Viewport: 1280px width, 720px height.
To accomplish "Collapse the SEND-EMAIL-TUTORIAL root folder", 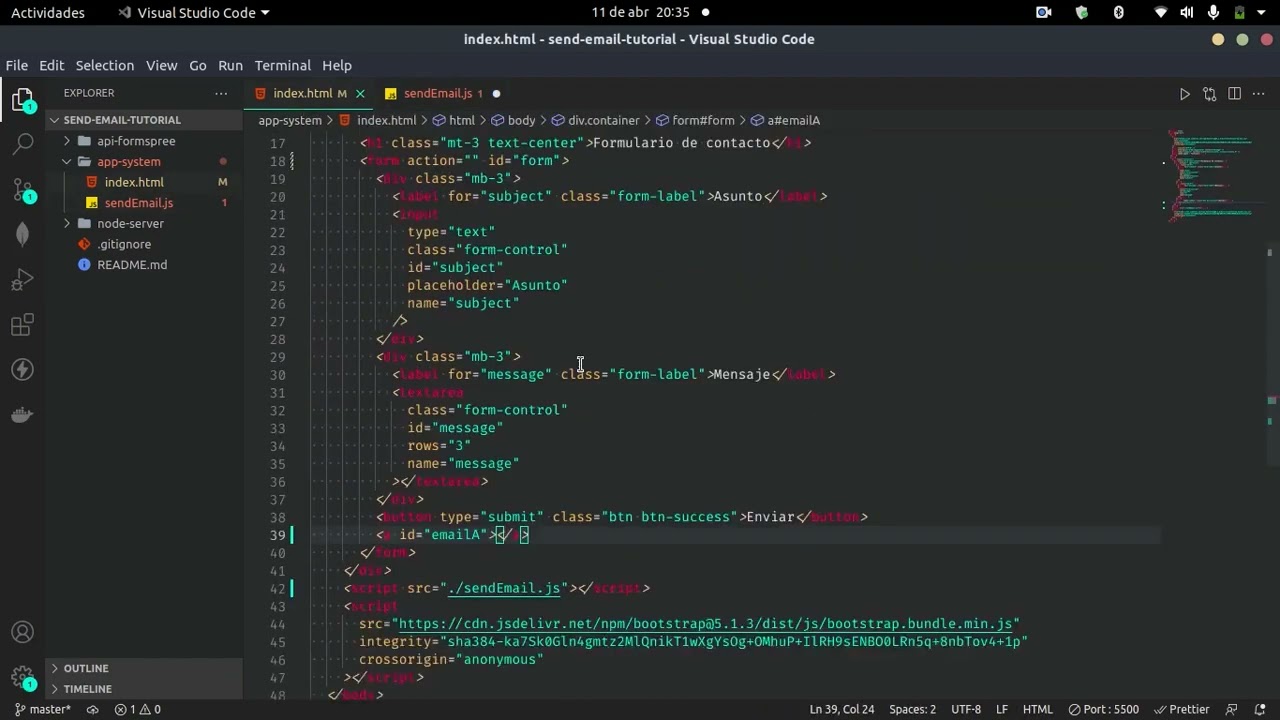I will click(x=122, y=120).
